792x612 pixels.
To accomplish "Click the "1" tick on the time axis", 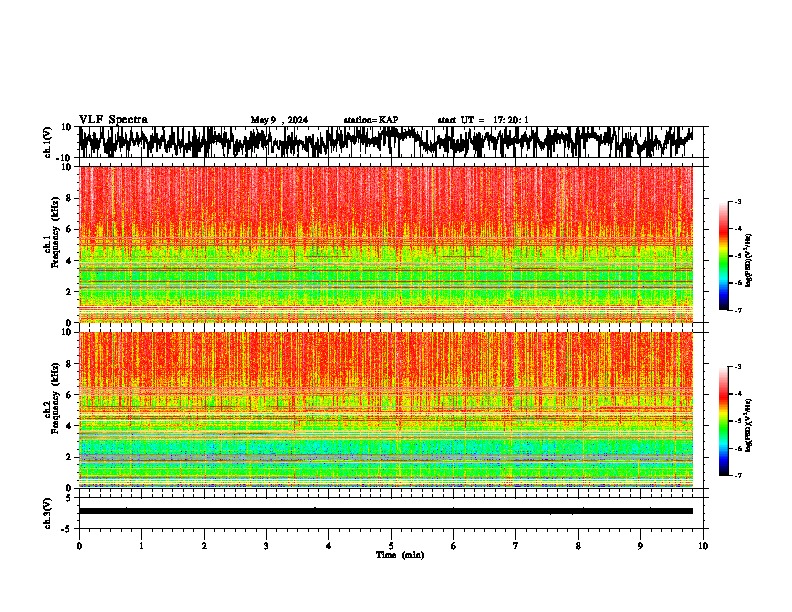I will (x=141, y=546).
